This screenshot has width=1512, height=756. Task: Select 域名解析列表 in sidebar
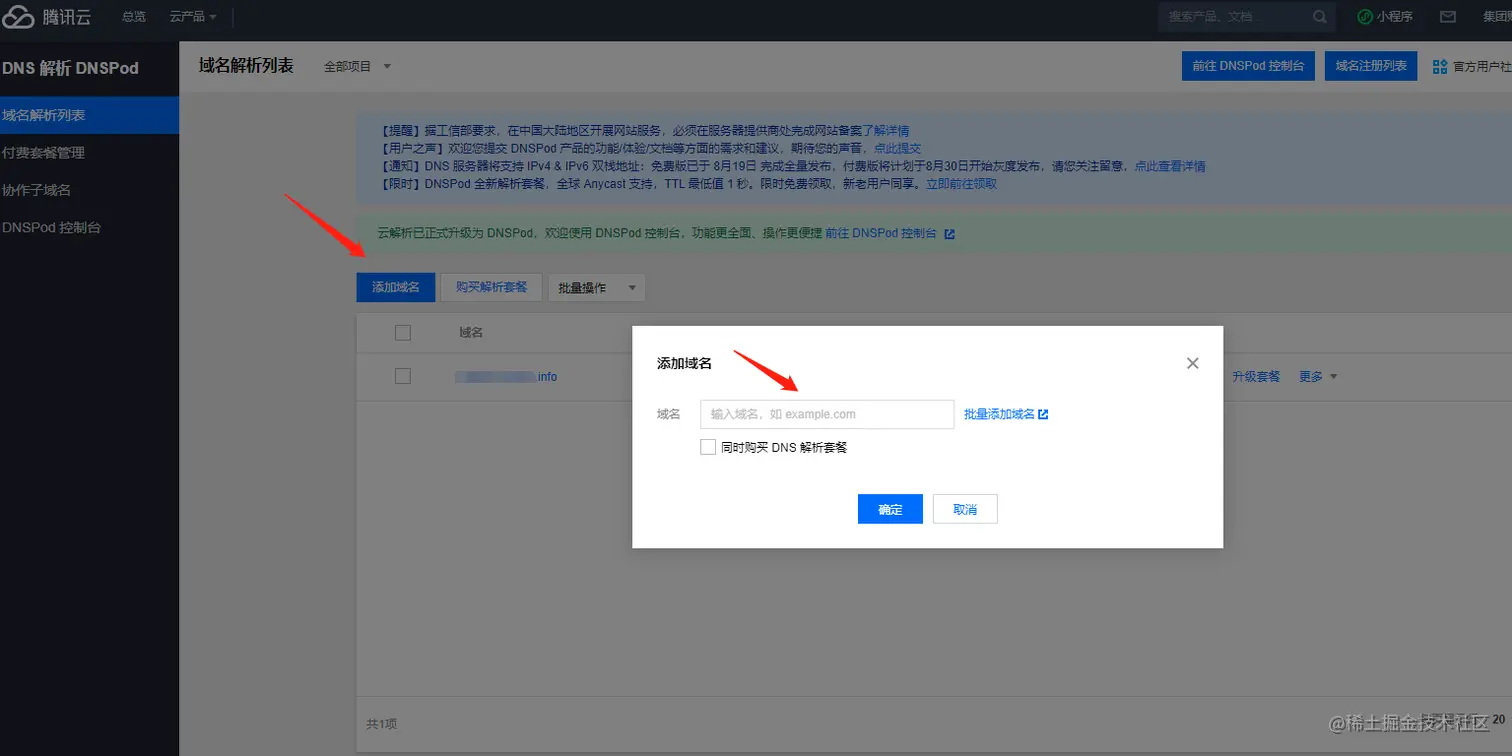coord(89,115)
